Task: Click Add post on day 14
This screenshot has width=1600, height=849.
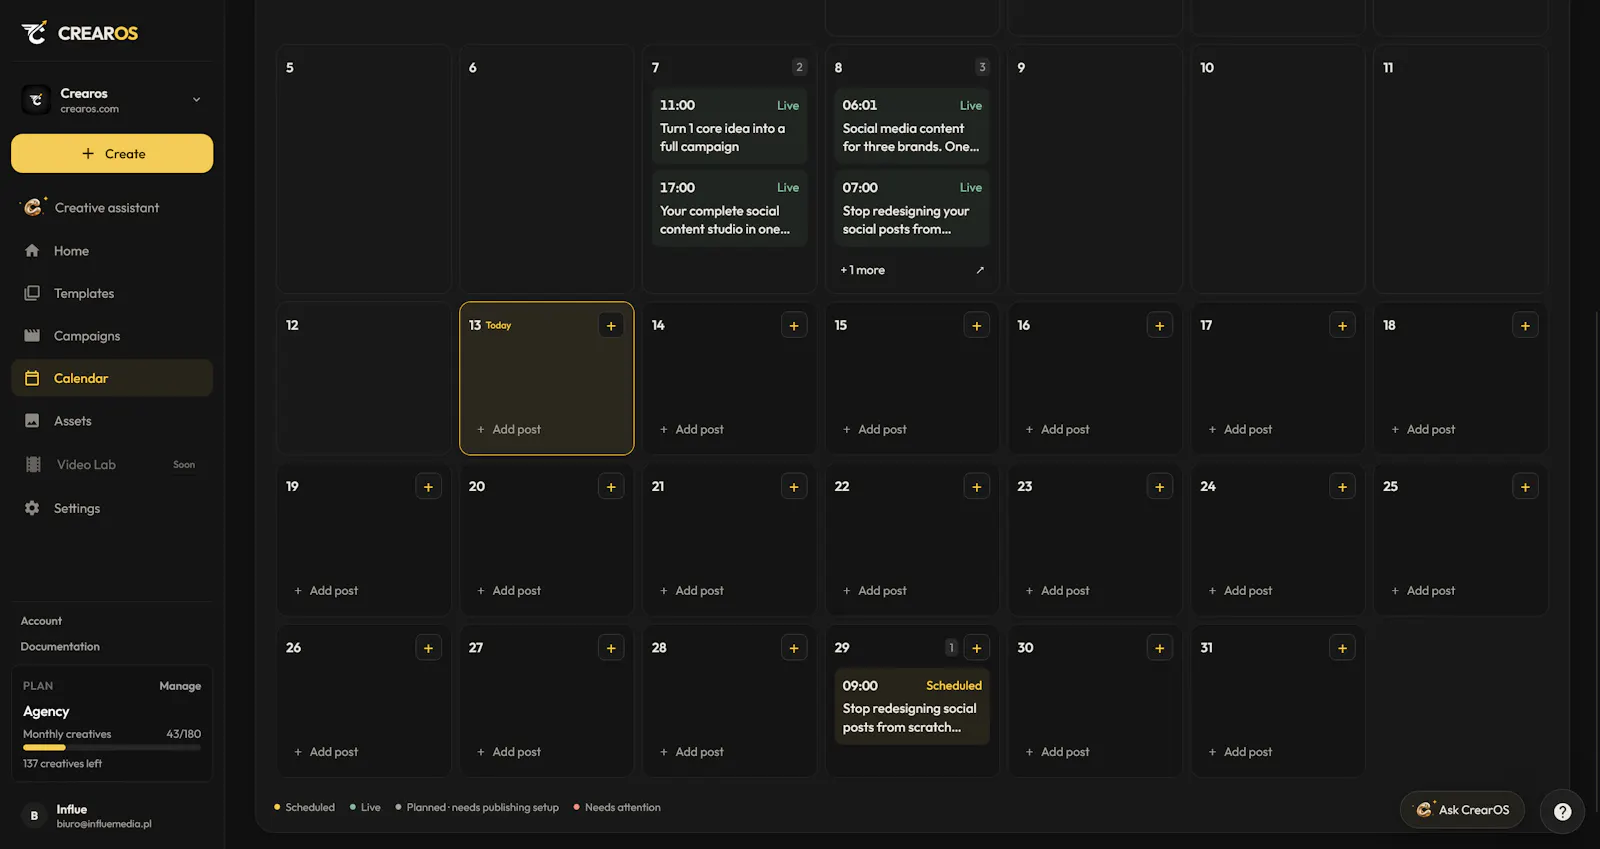Action: tap(692, 430)
